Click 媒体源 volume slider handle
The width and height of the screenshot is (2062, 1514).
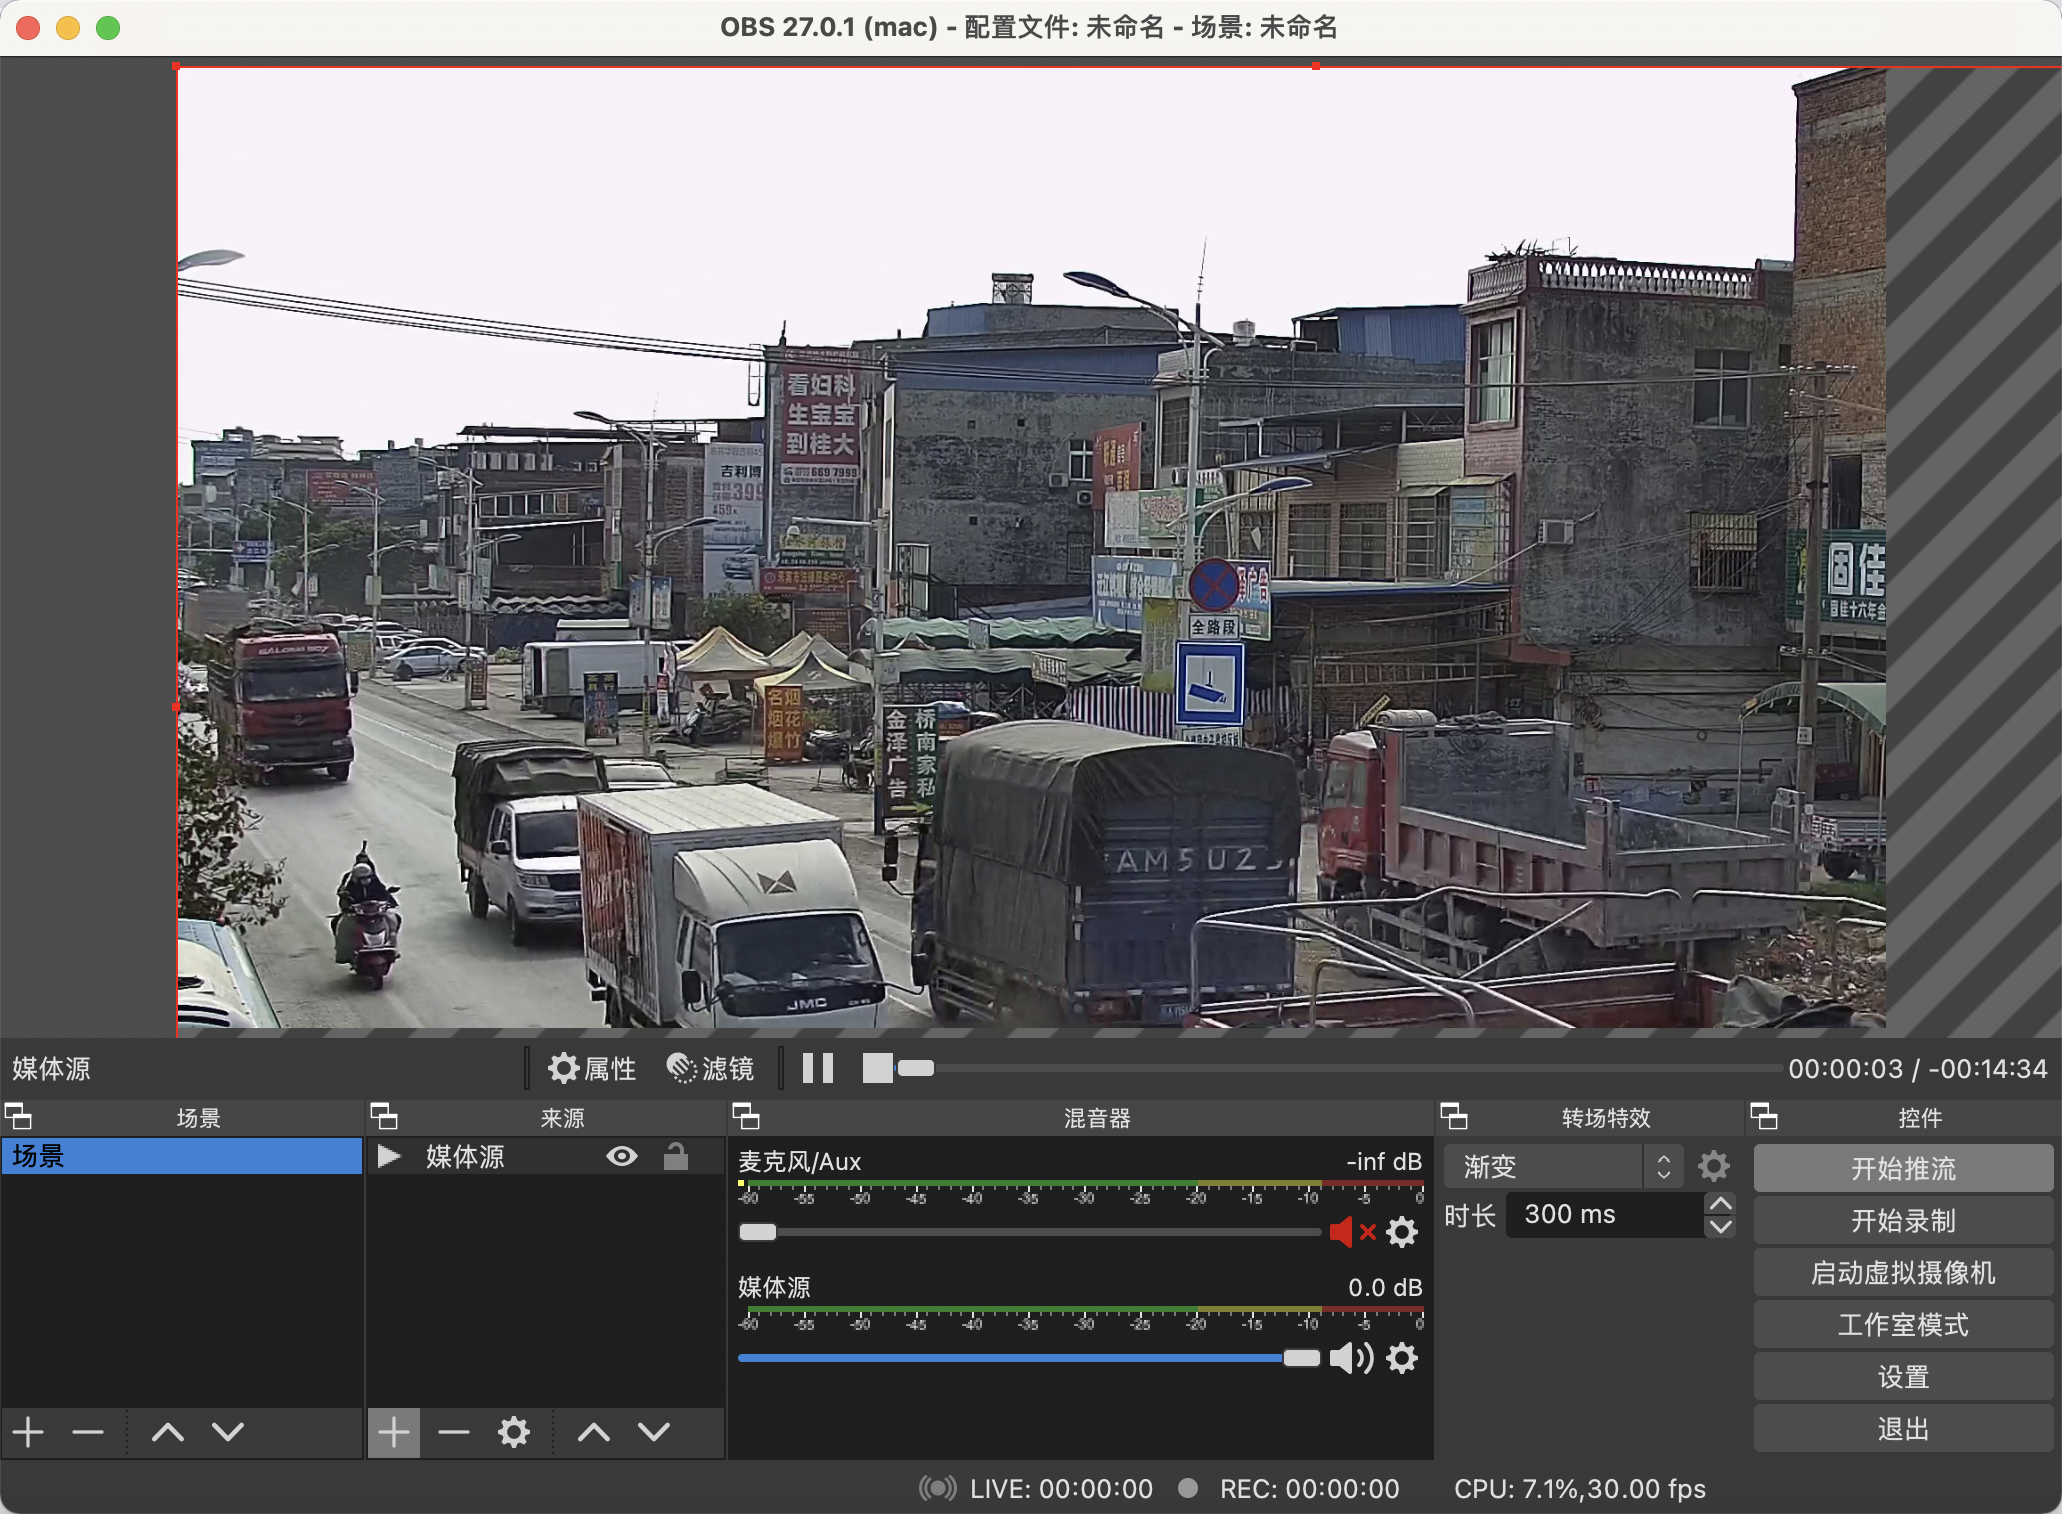(x=1302, y=1358)
